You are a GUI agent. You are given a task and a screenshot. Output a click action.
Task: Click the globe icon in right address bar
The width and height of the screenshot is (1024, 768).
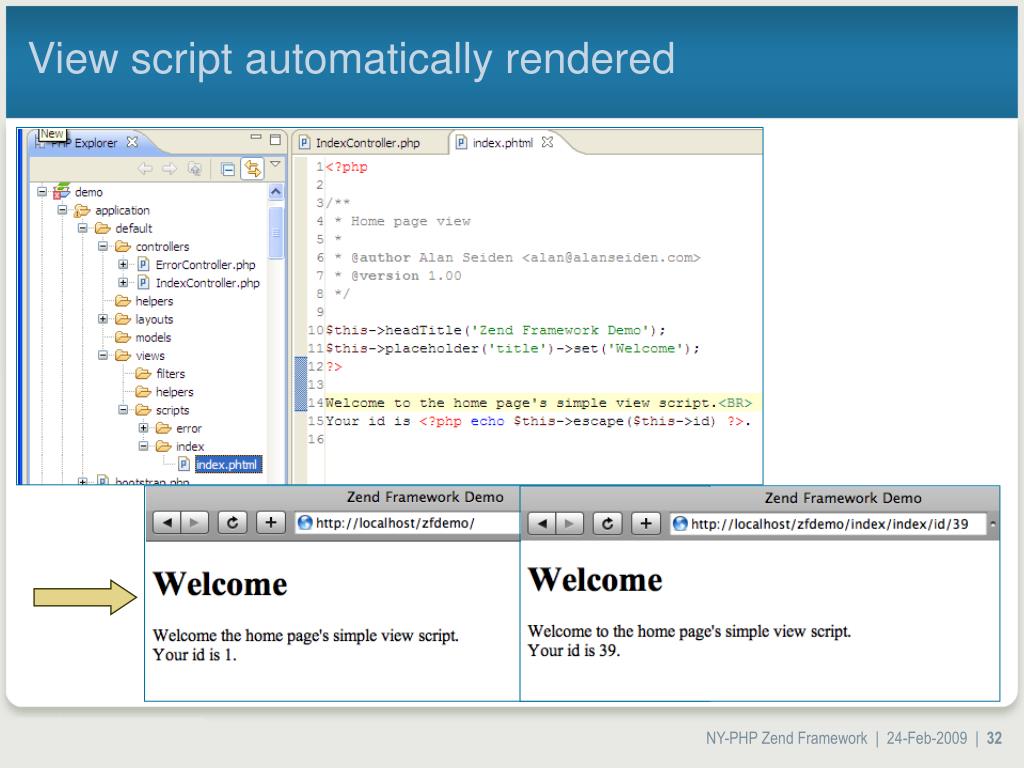(680, 523)
